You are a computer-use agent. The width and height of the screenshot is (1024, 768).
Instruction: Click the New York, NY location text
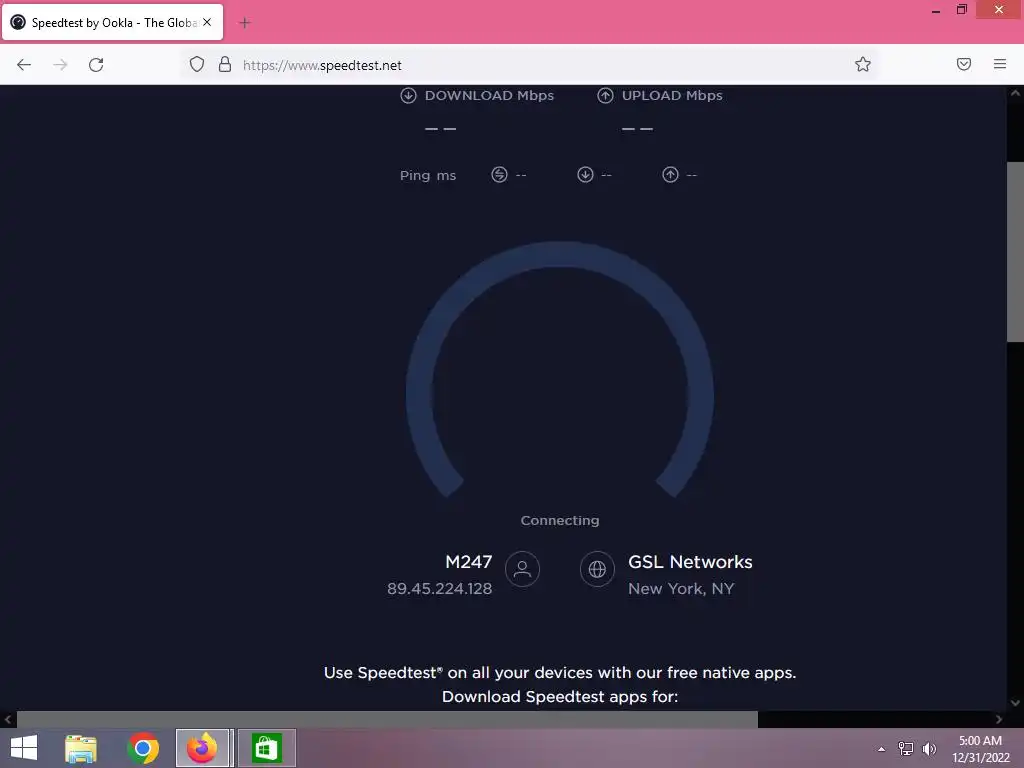(x=681, y=588)
